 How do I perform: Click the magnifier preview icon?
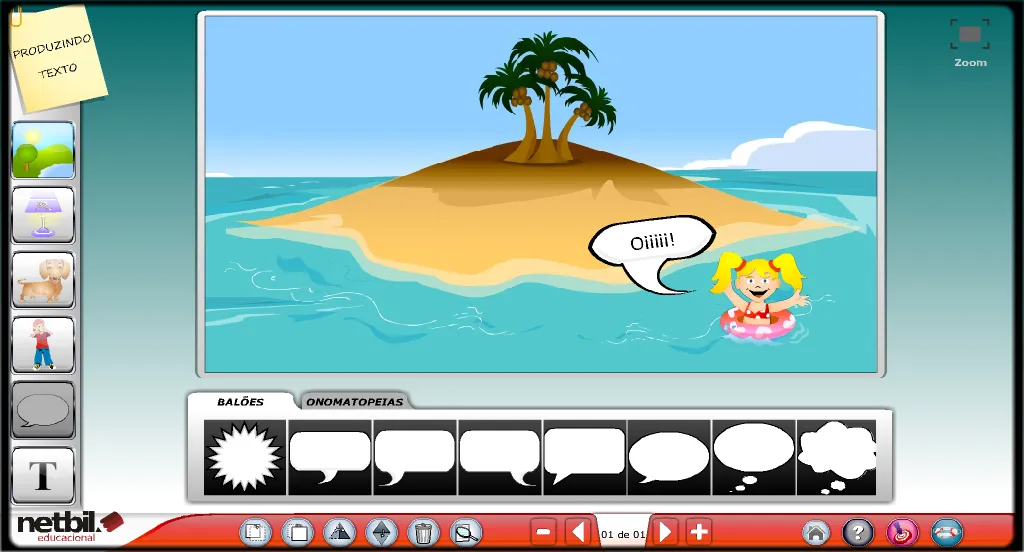click(x=466, y=532)
